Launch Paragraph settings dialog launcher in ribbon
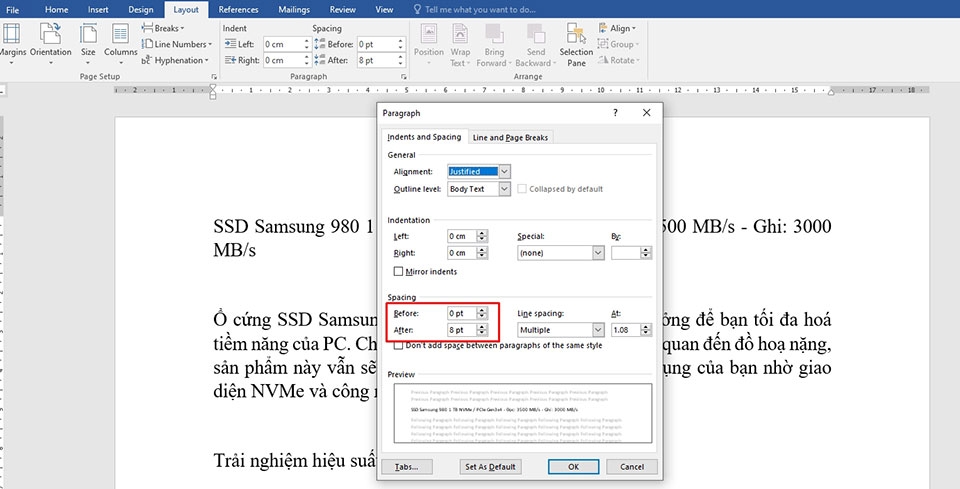Image resolution: width=960 pixels, height=489 pixels. pyautogui.click(x=404, y=77)
